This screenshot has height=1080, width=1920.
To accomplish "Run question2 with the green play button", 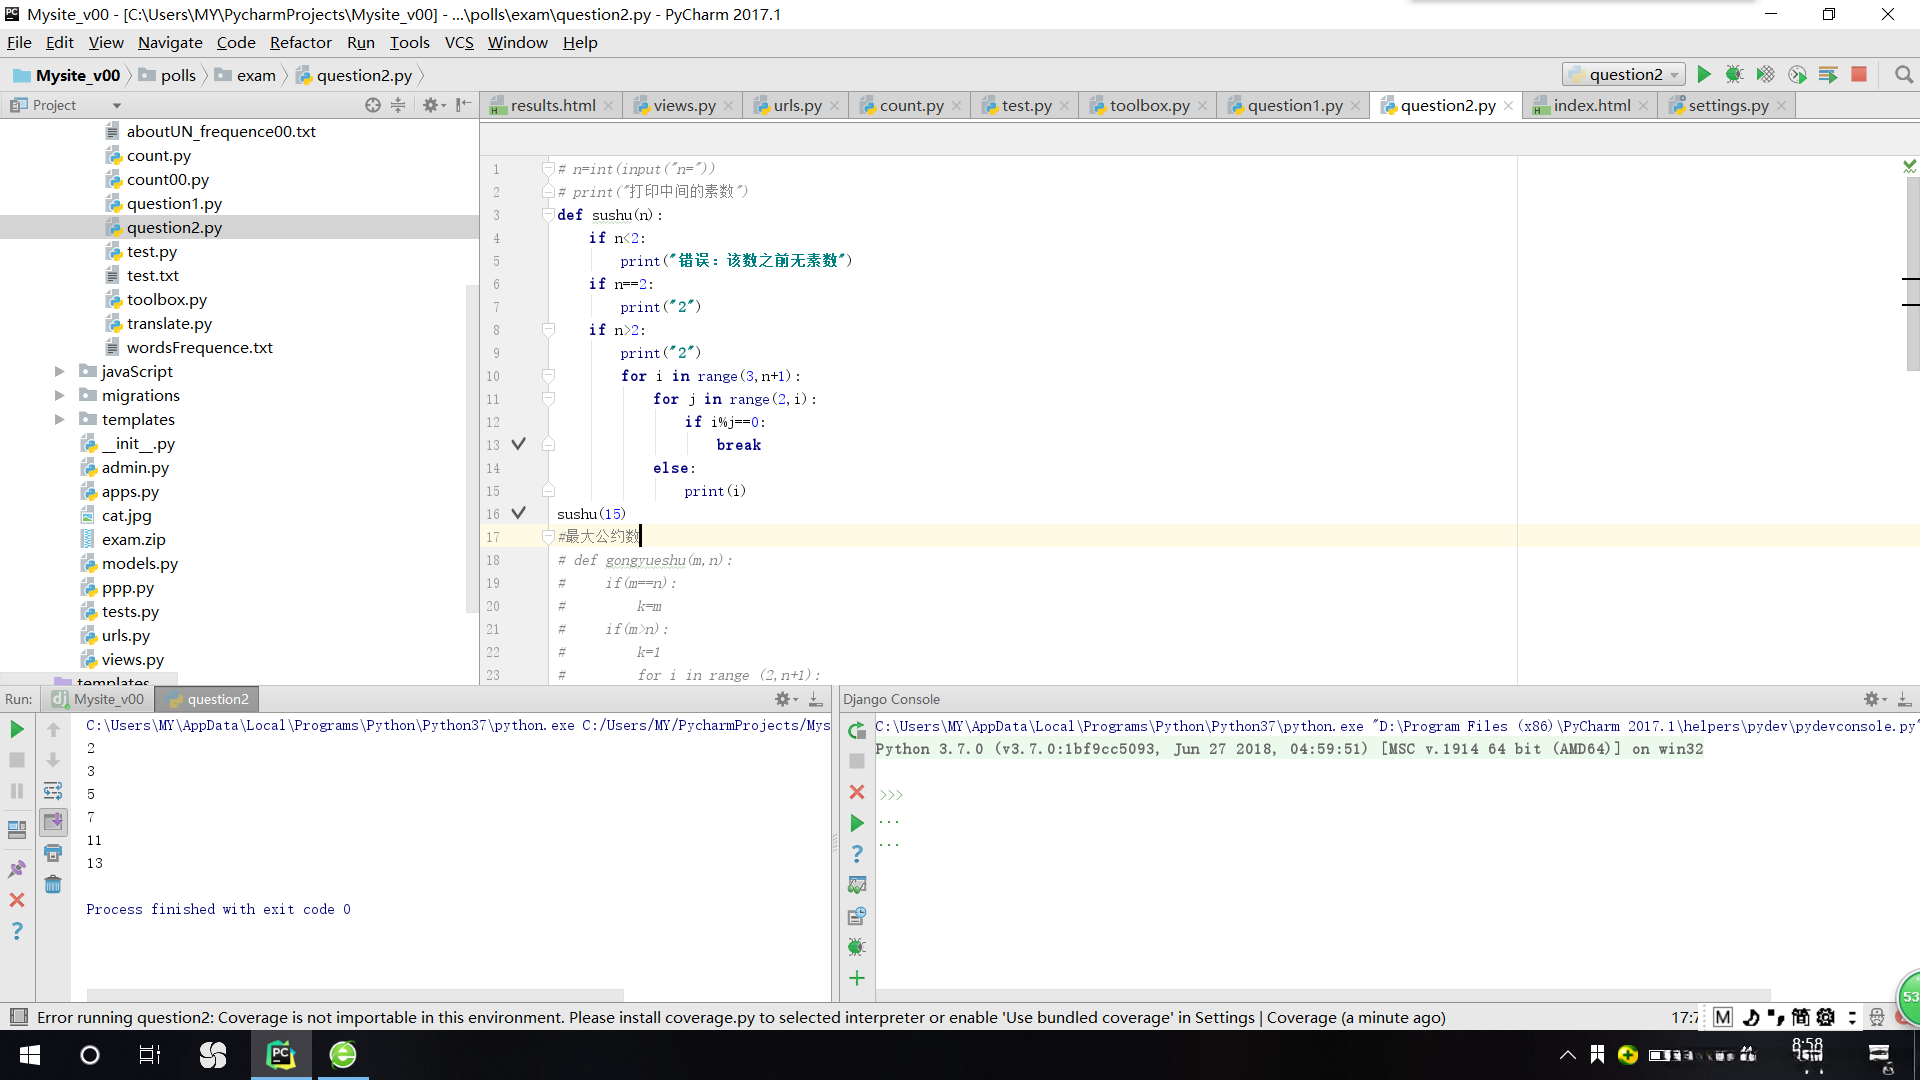I will pyautogui.click(x=1704, y=75).
